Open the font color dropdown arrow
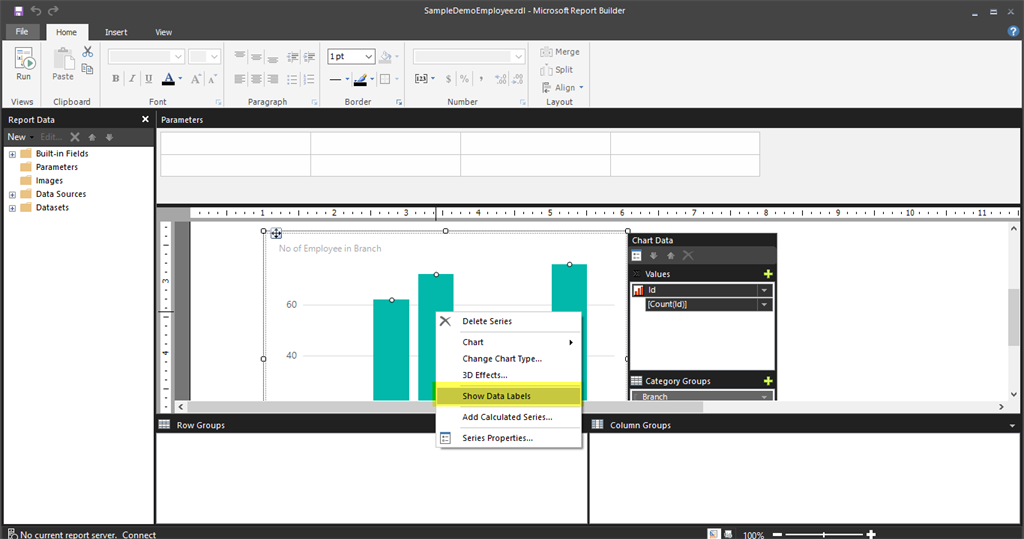This screenshot has width=1024, height=539. (x=180, y=79)
